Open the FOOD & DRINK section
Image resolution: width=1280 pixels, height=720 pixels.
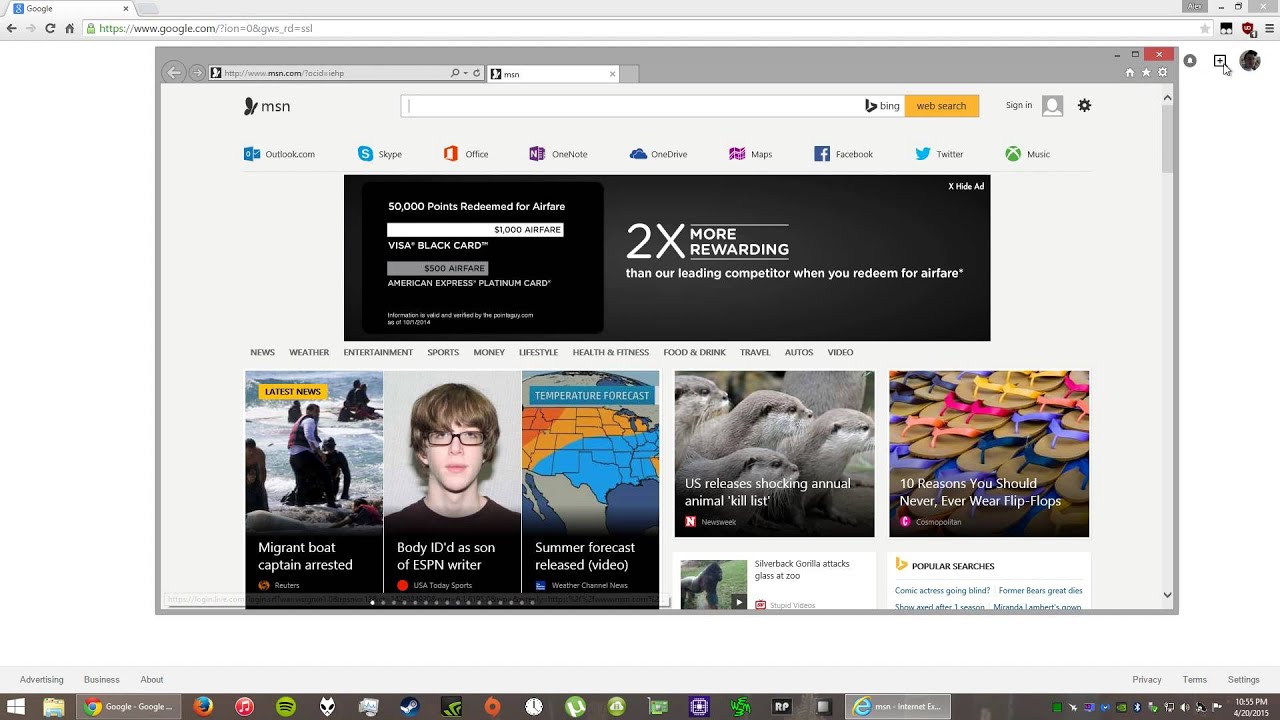pyautogui.click(x=694, y=352)
